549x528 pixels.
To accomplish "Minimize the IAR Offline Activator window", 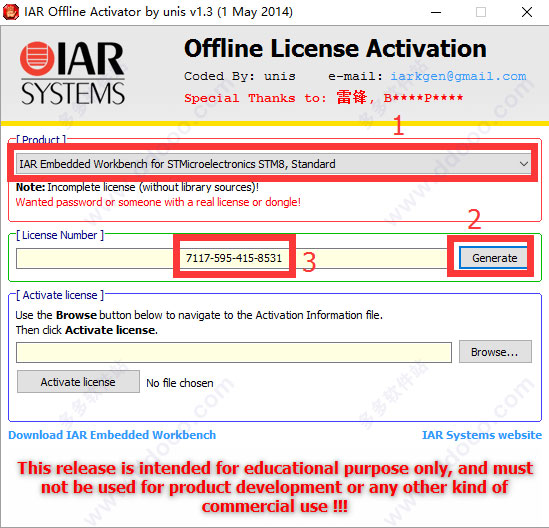I will pyautogui.click(x=436, y=12).
